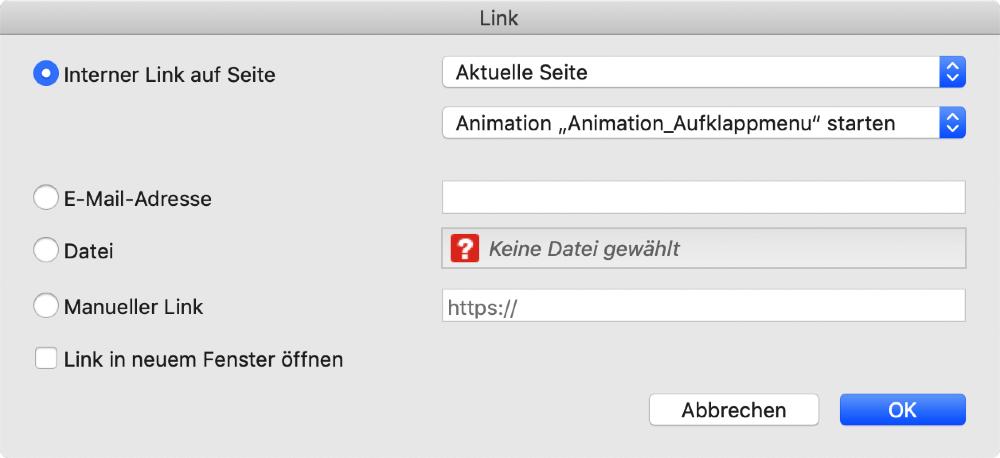Viewport: 1000px width, 458px height.
Task: Open the Aktuelle Seite page dropdown
Action: (x=690, y=72)
